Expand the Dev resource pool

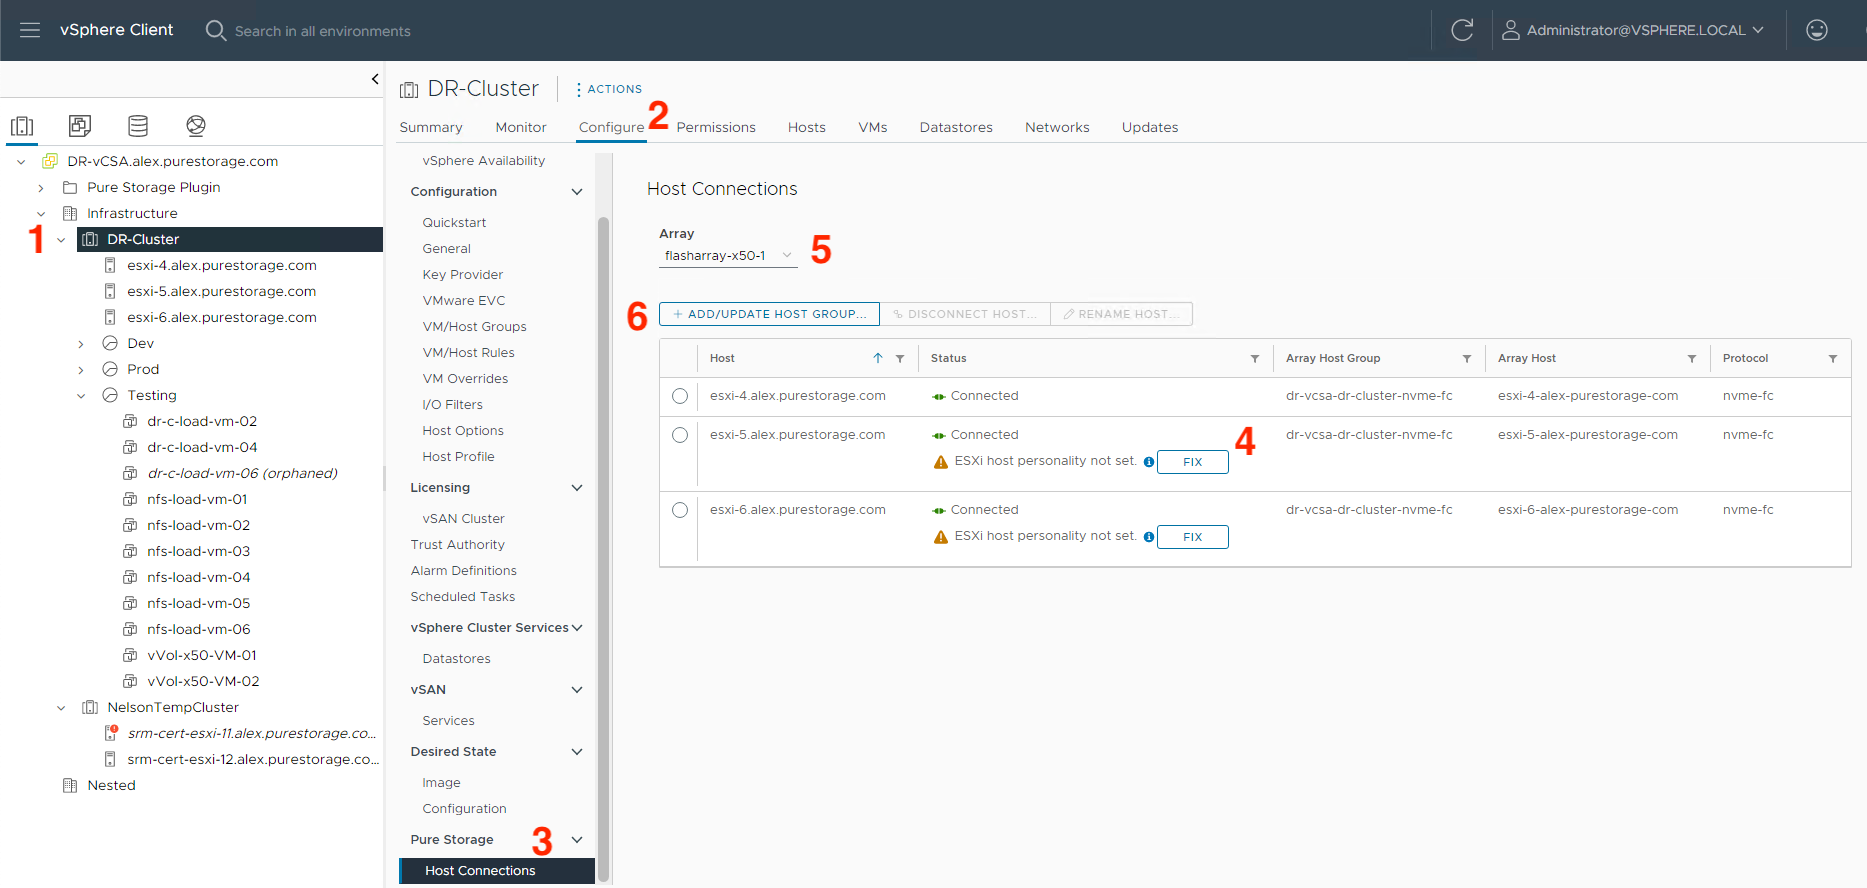point(81,343)
